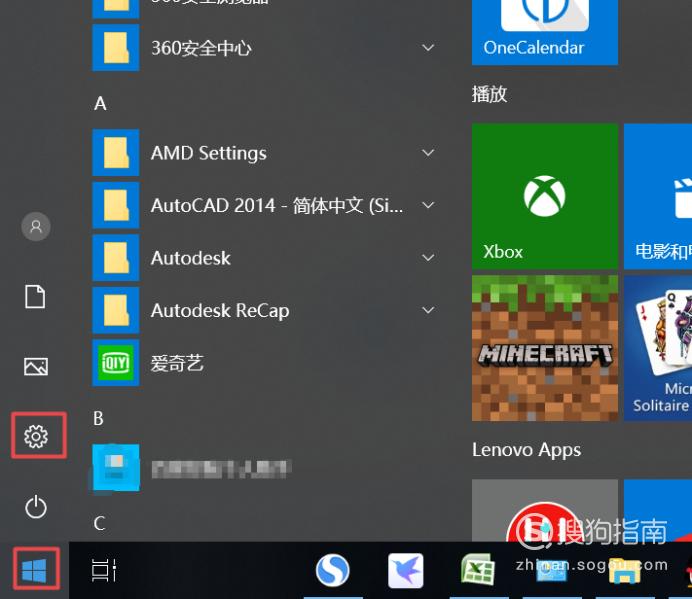
Task: Click the Windows Start button
Action: (x=34, y=570)
